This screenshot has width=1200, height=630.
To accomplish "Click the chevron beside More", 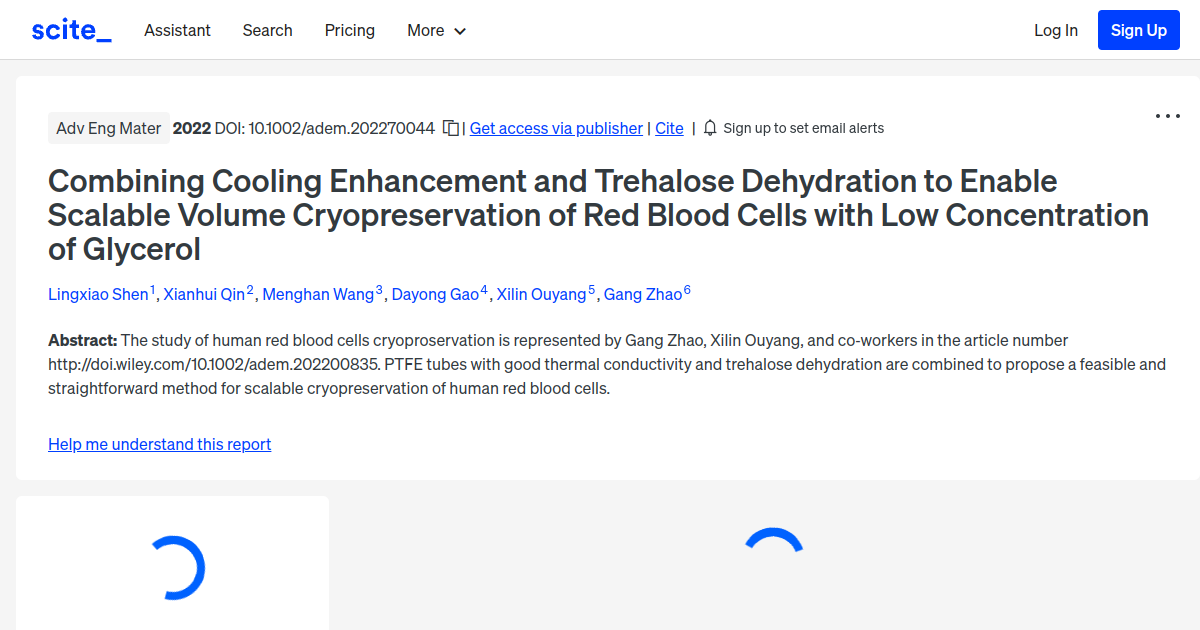I will (460, 31).
